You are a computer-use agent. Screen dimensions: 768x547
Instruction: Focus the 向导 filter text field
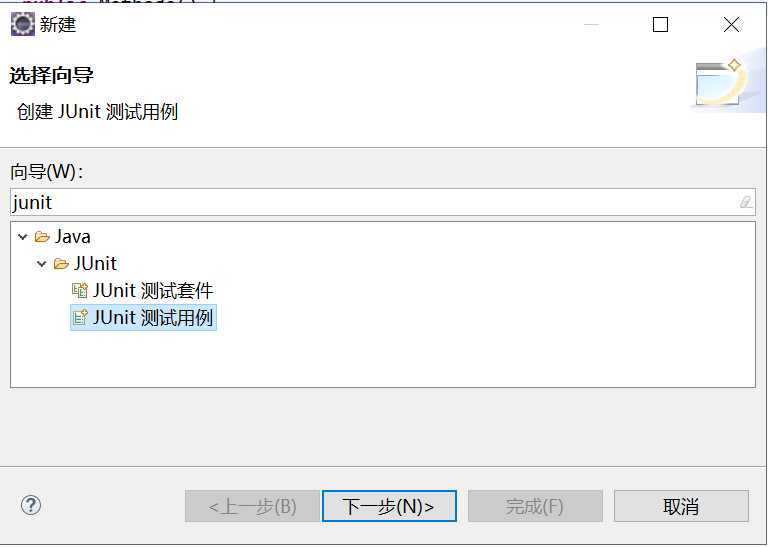[x=383, y=202]
